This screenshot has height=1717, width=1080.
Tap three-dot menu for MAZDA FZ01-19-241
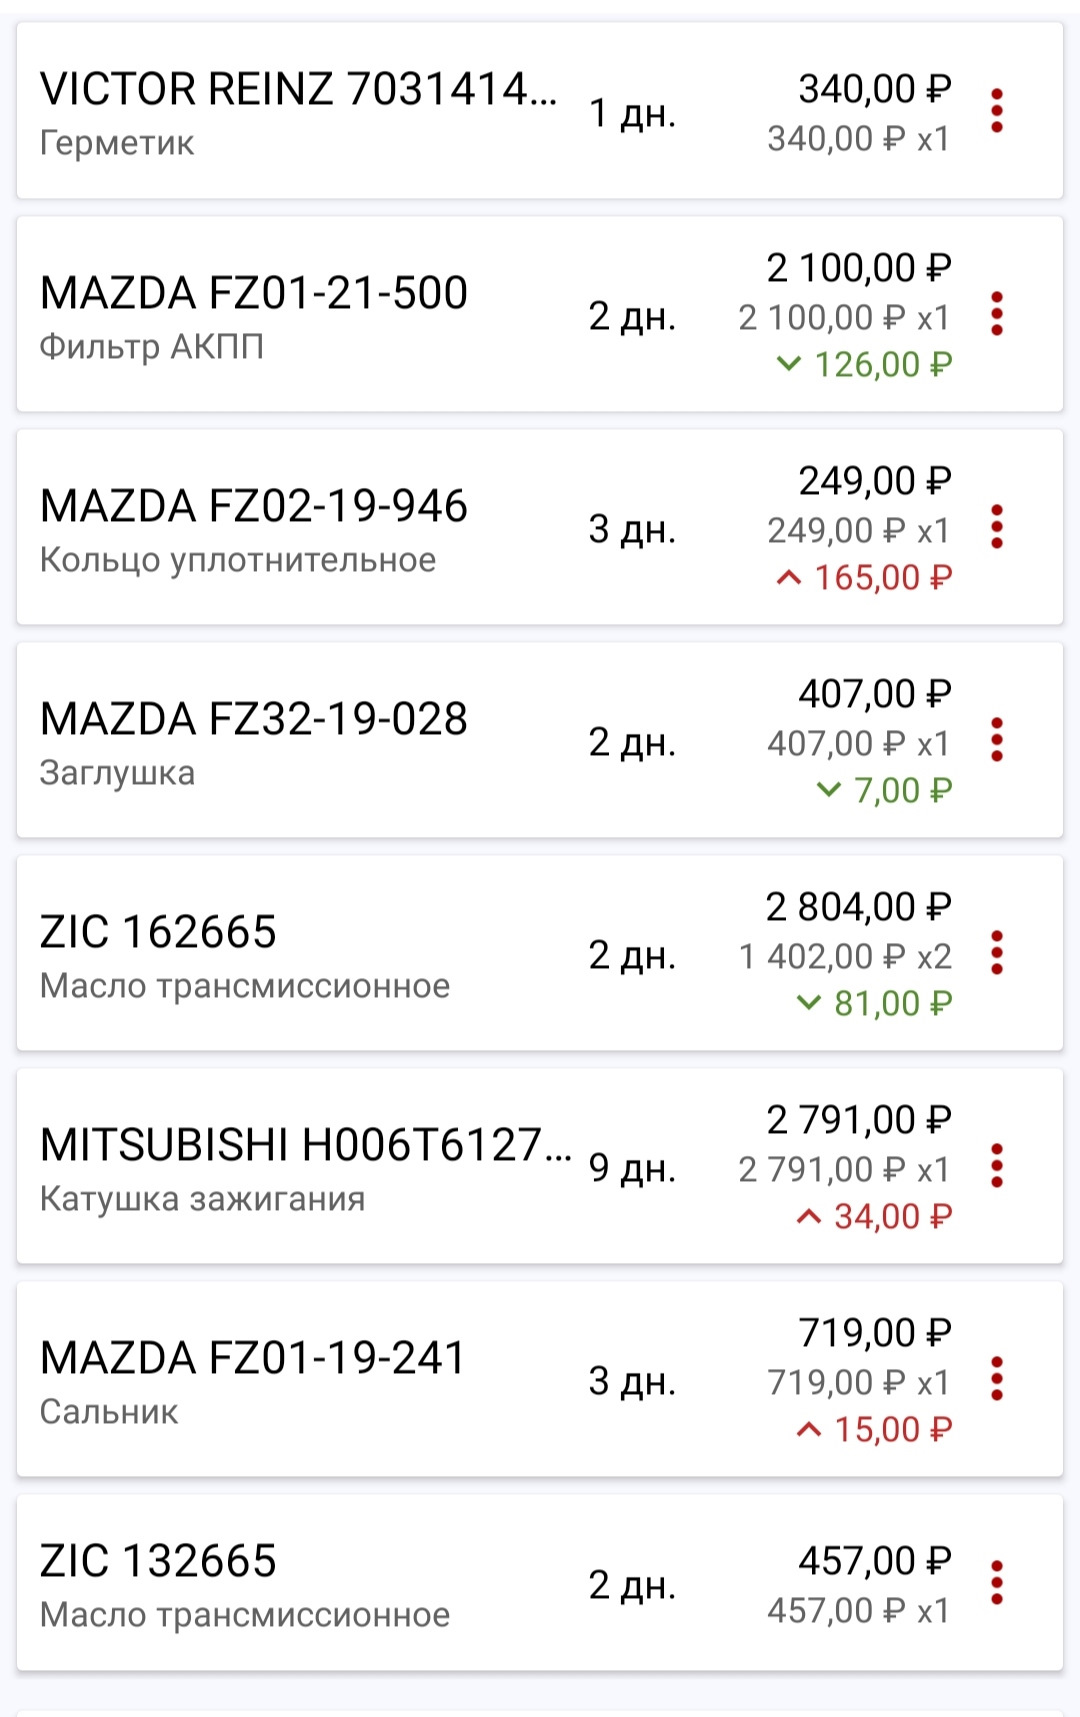996,1379
